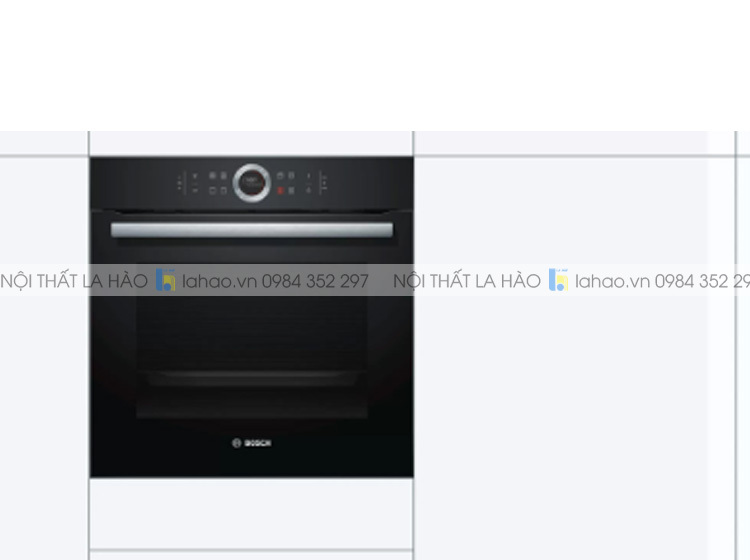Click the outermost lower-left heating mode icon
The image size is (750, 560).
pos(212,190)
